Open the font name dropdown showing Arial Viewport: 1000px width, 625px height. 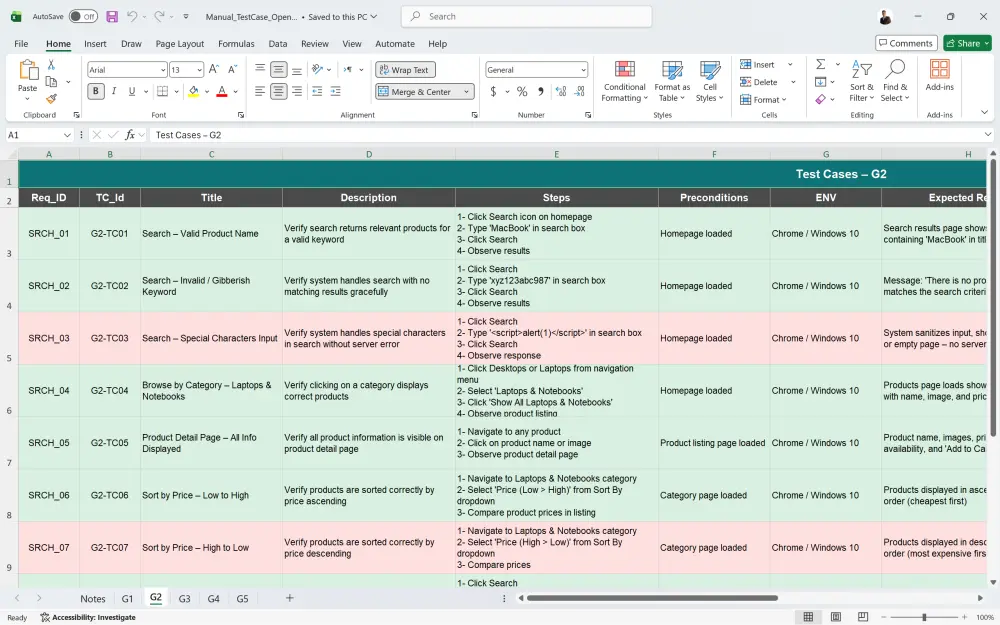(162, 70)
